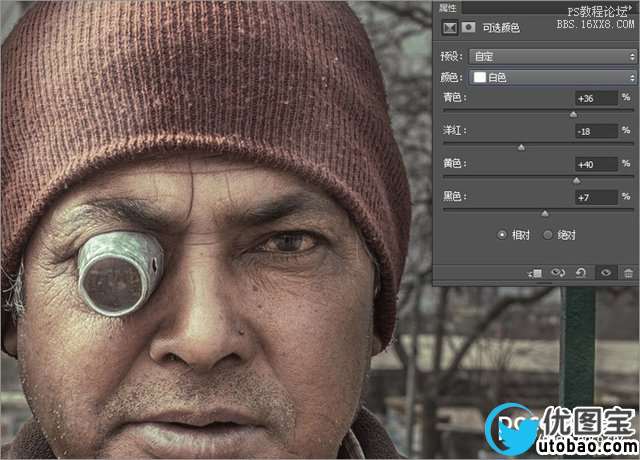This screenshot has height=460, width=640.
Task: Open the 预设 preset dropdown
Action: pos(552,56)
